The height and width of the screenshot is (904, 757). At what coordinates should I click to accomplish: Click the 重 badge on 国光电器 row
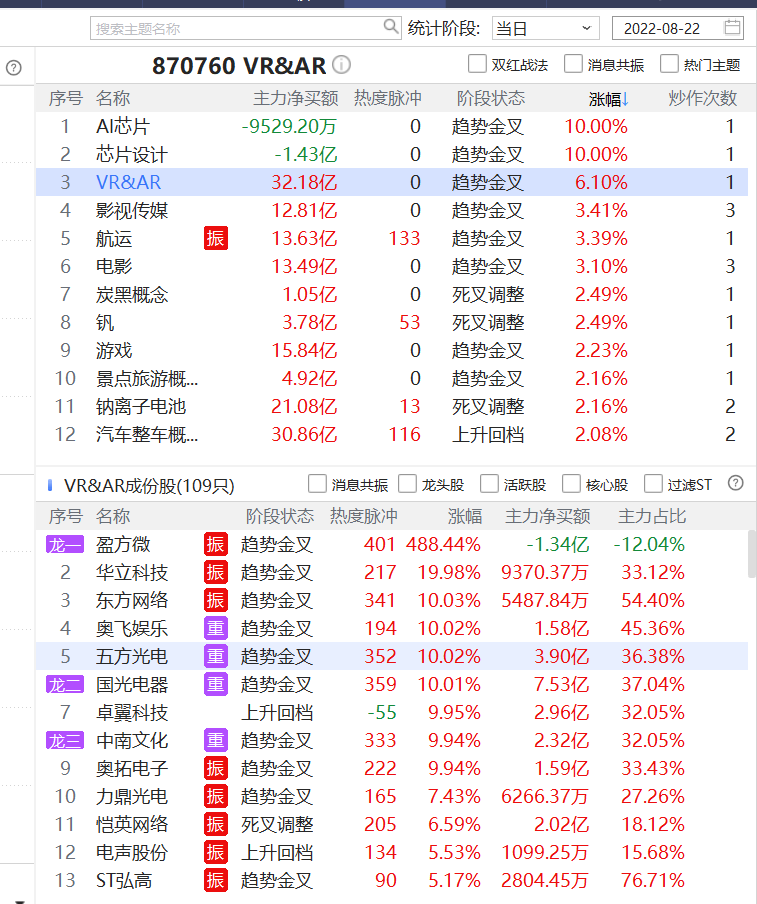pos(216,684)
